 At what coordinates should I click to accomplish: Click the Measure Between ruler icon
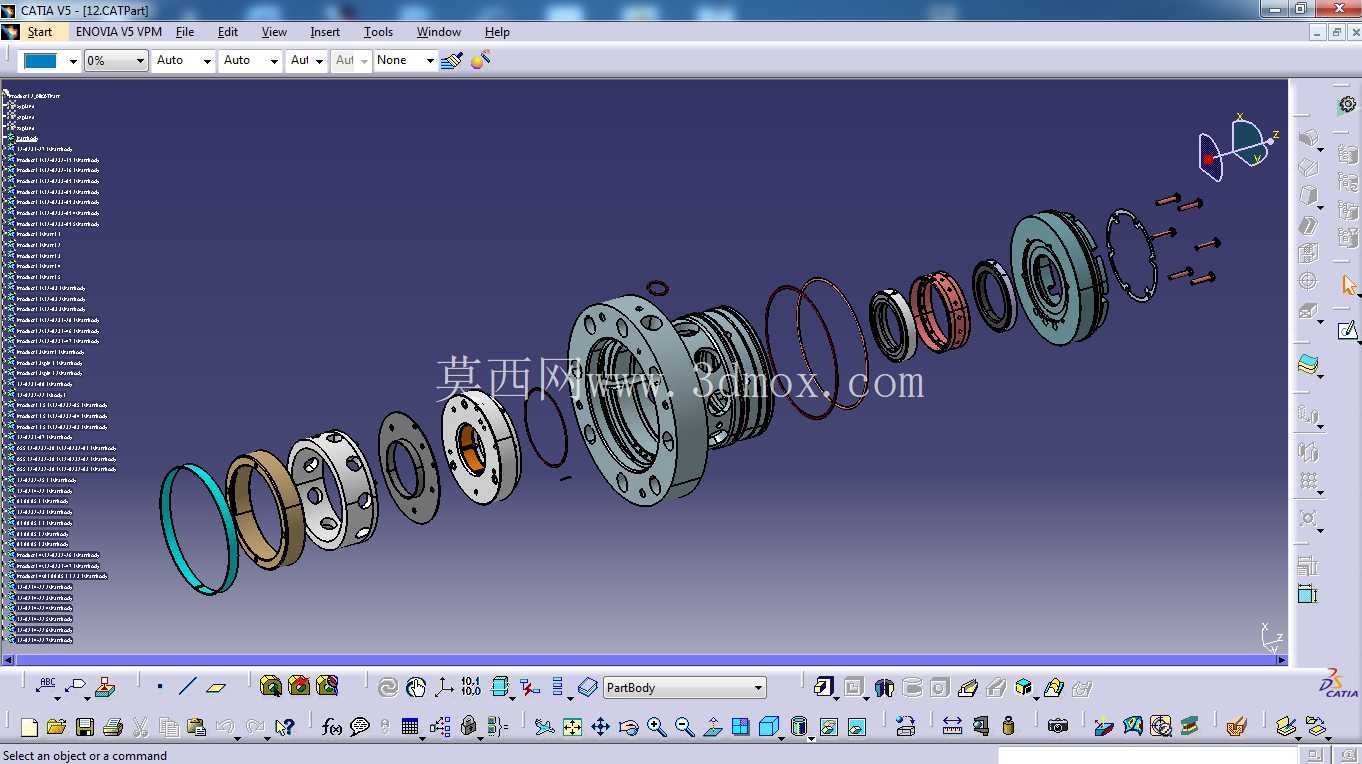(x=952, y=727)
